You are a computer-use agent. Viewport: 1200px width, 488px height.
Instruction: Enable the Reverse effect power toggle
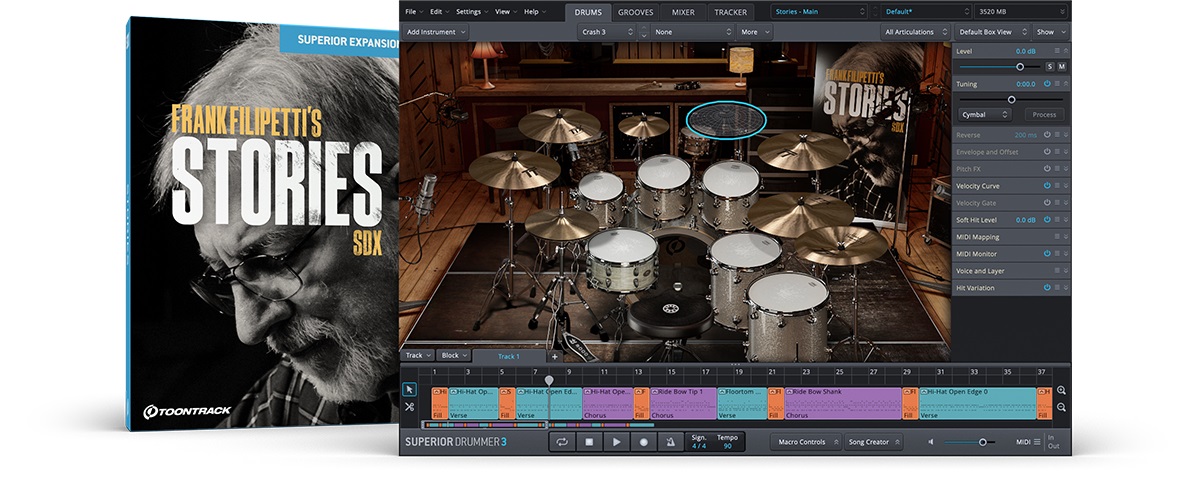[x=1047, y=135]
